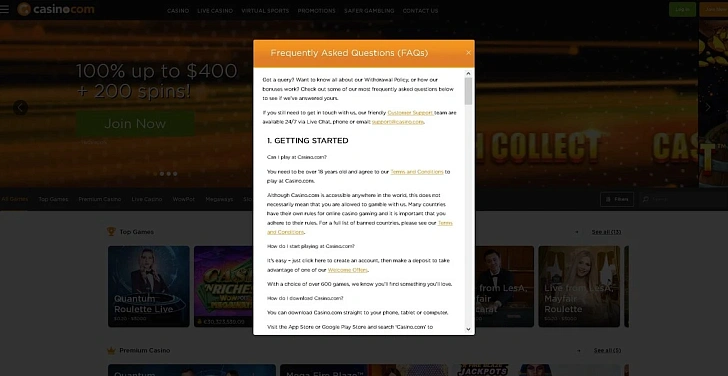This screenshot has width=728, height=376.
Task: Go to previous banner slide arrow
Action: [20, 108]
